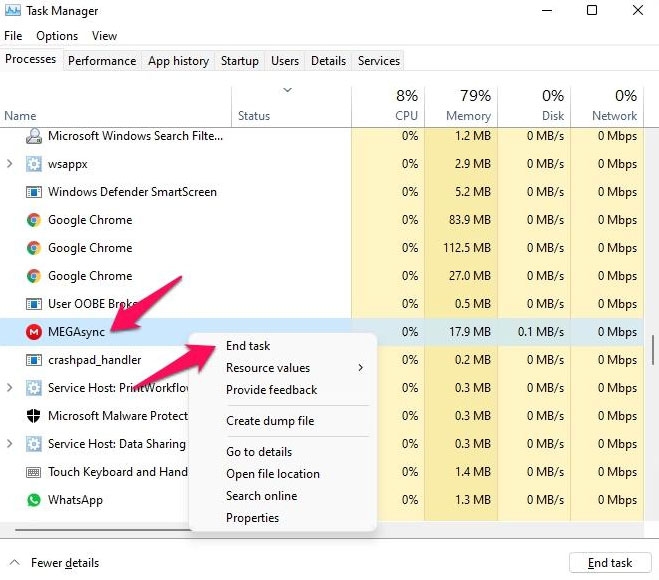
Task: Click the 17.9 MB memory value
Action: (x=469, y=332)
